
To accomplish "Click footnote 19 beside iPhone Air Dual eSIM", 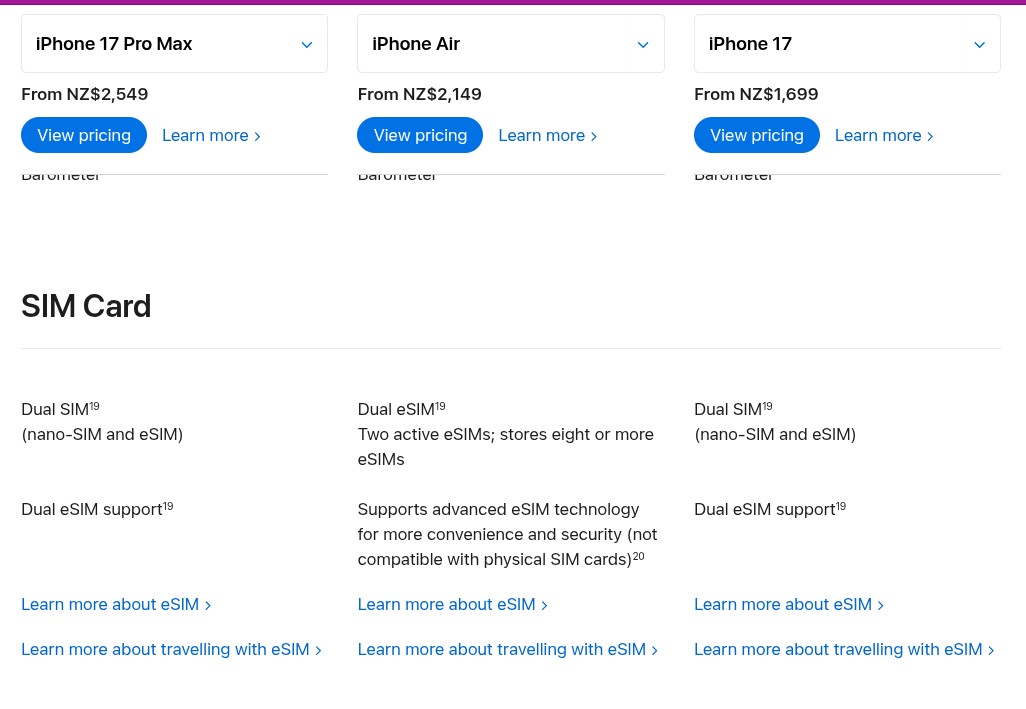I will [x=440, y=407].
